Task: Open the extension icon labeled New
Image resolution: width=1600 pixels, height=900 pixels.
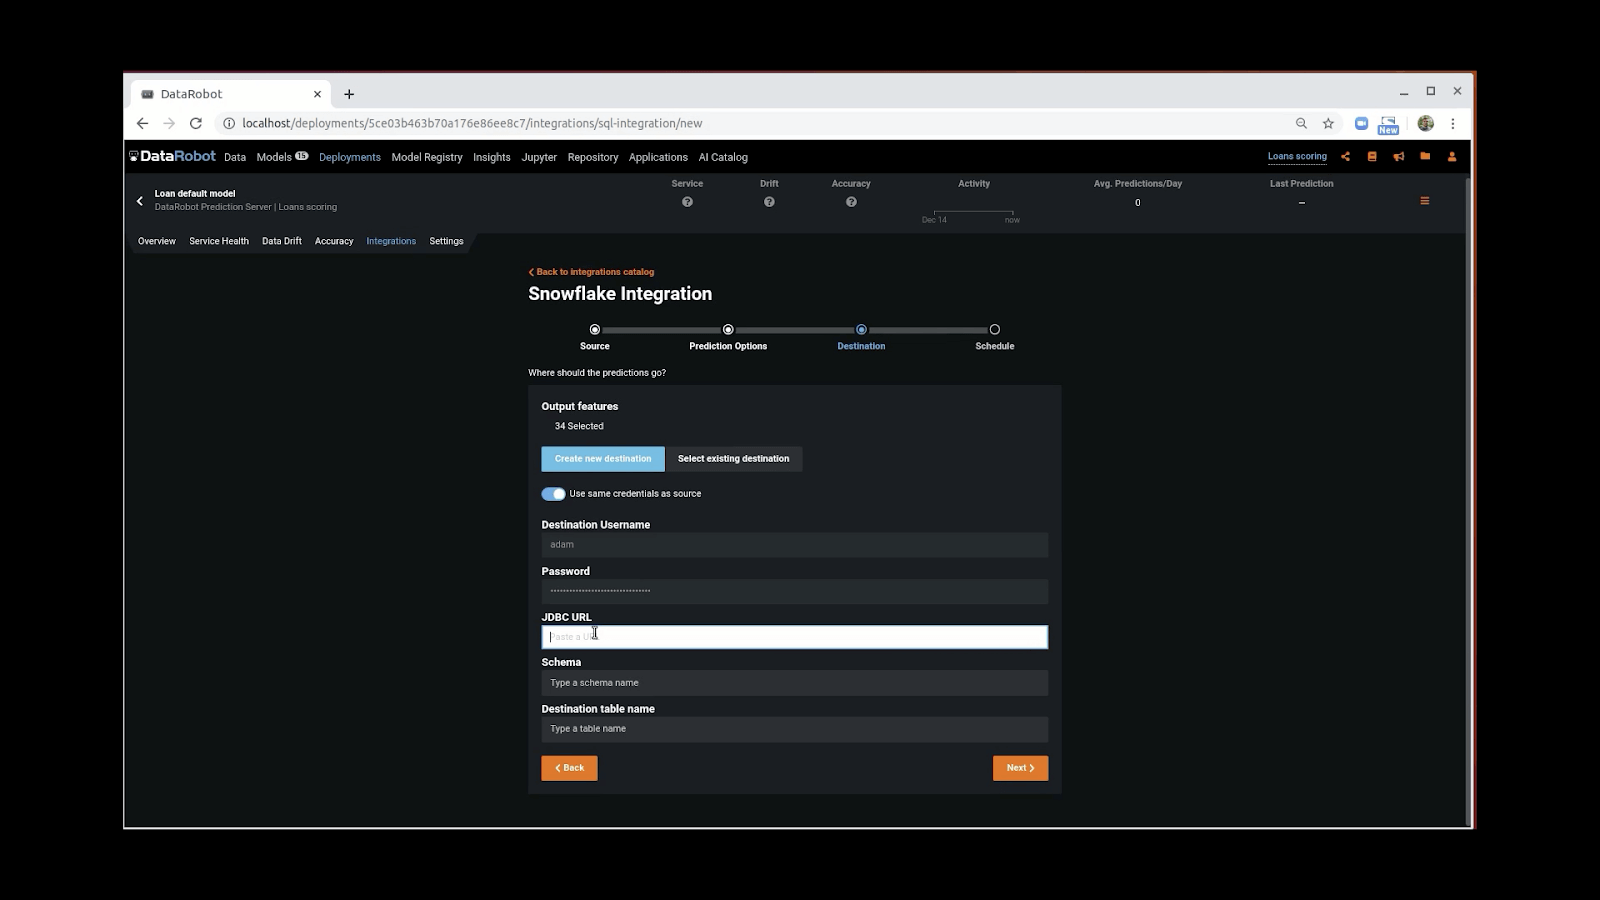Action: point(1388,124)
